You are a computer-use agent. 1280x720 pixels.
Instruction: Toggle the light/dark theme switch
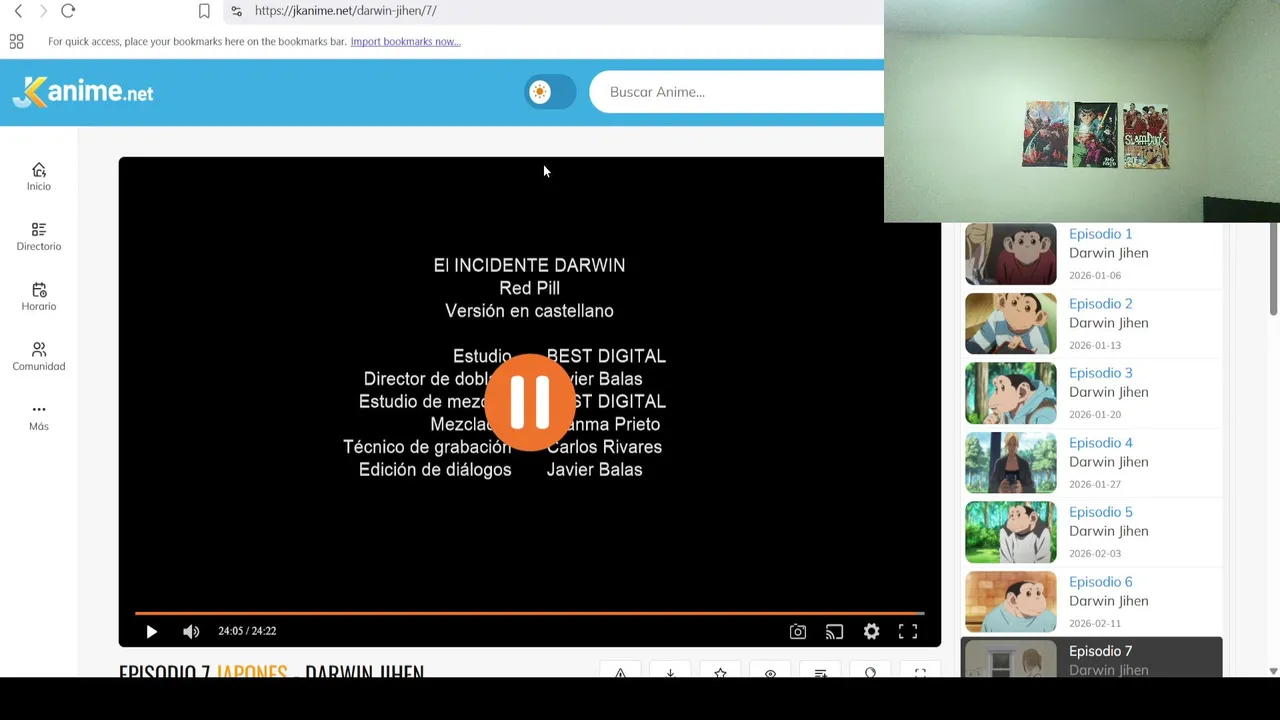(x=550, y=92)
